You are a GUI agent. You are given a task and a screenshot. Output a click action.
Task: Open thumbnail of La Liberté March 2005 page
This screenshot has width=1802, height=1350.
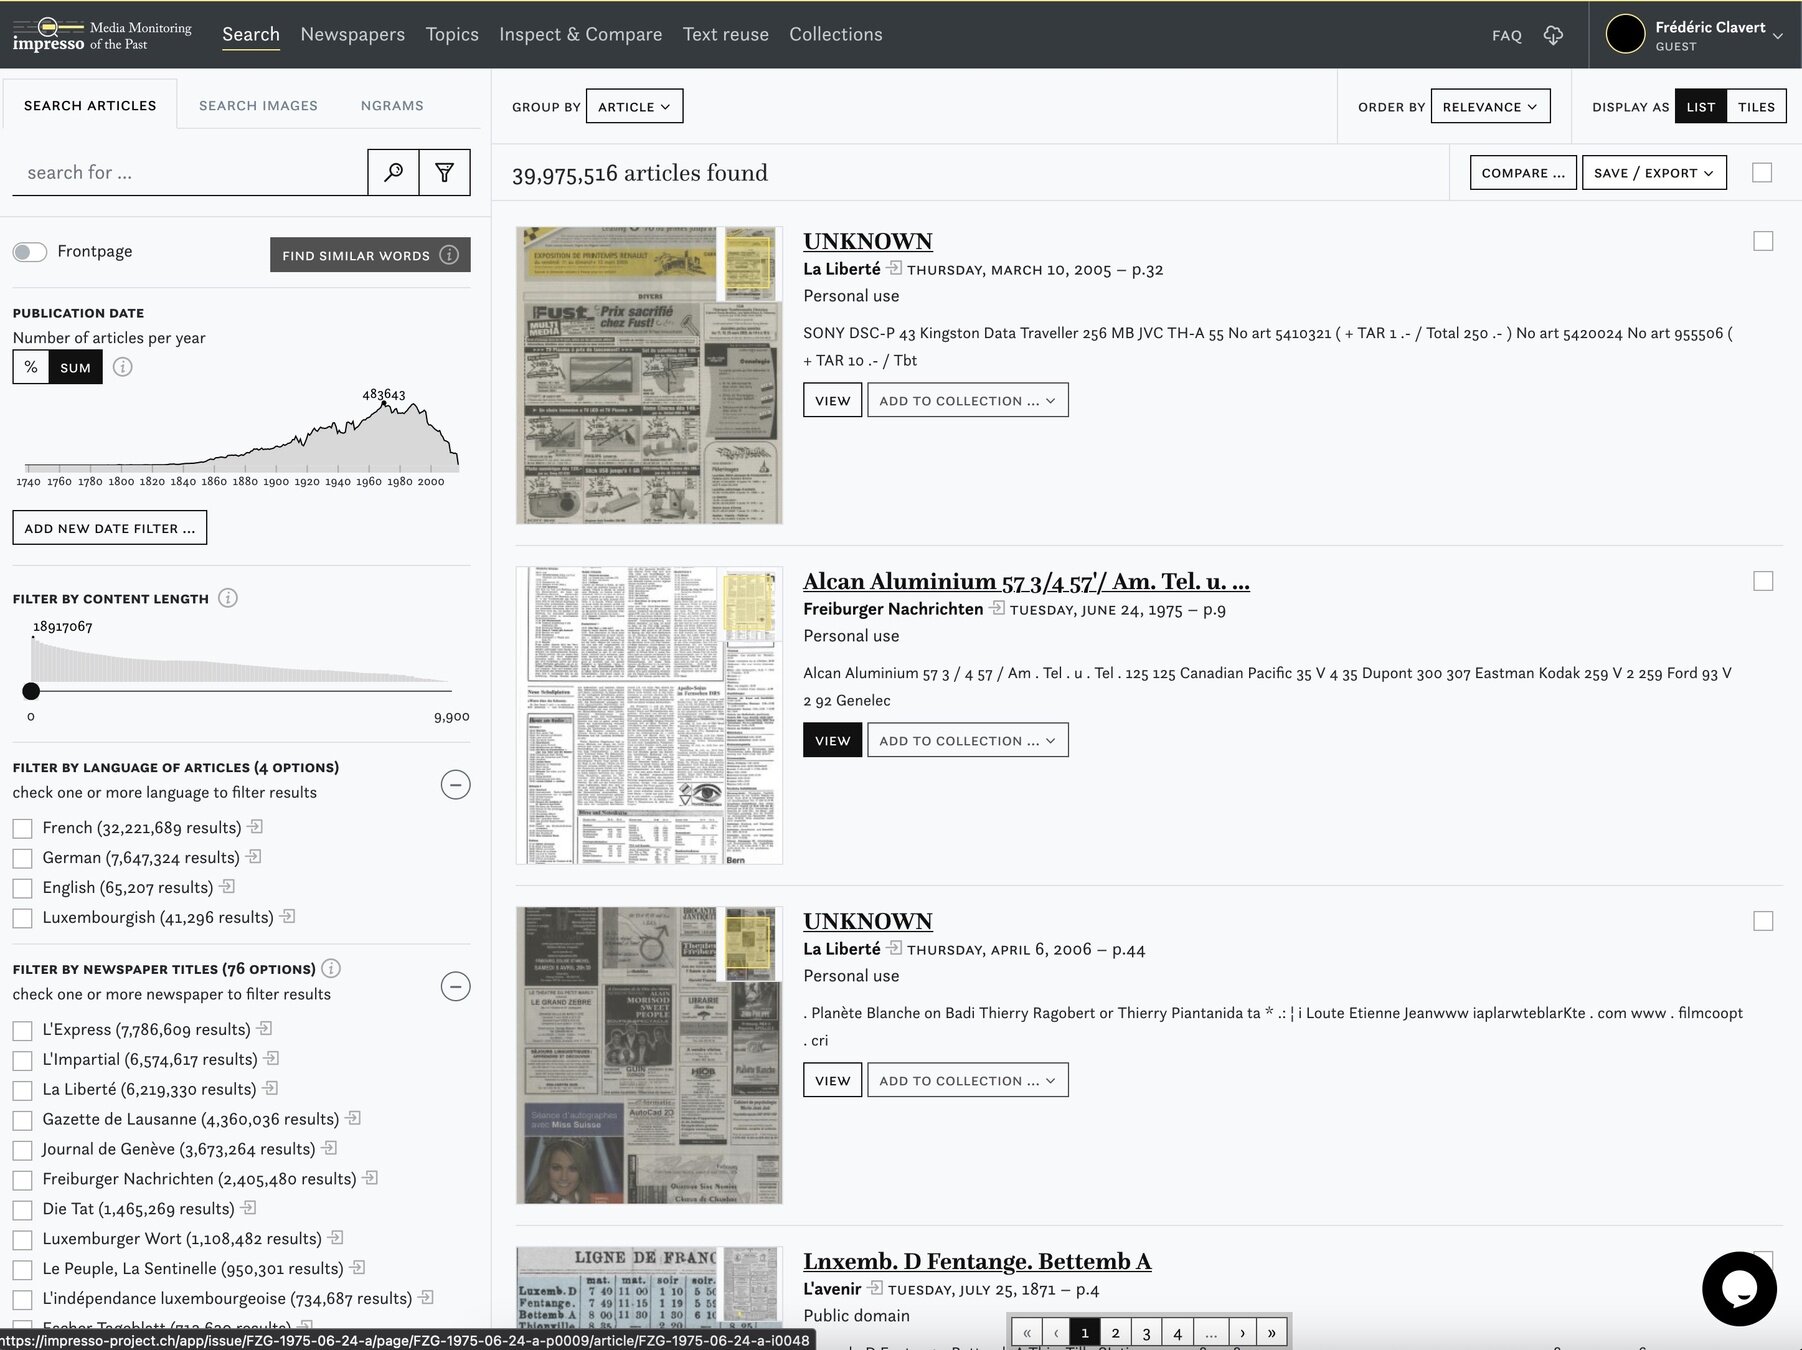point(649,375)
